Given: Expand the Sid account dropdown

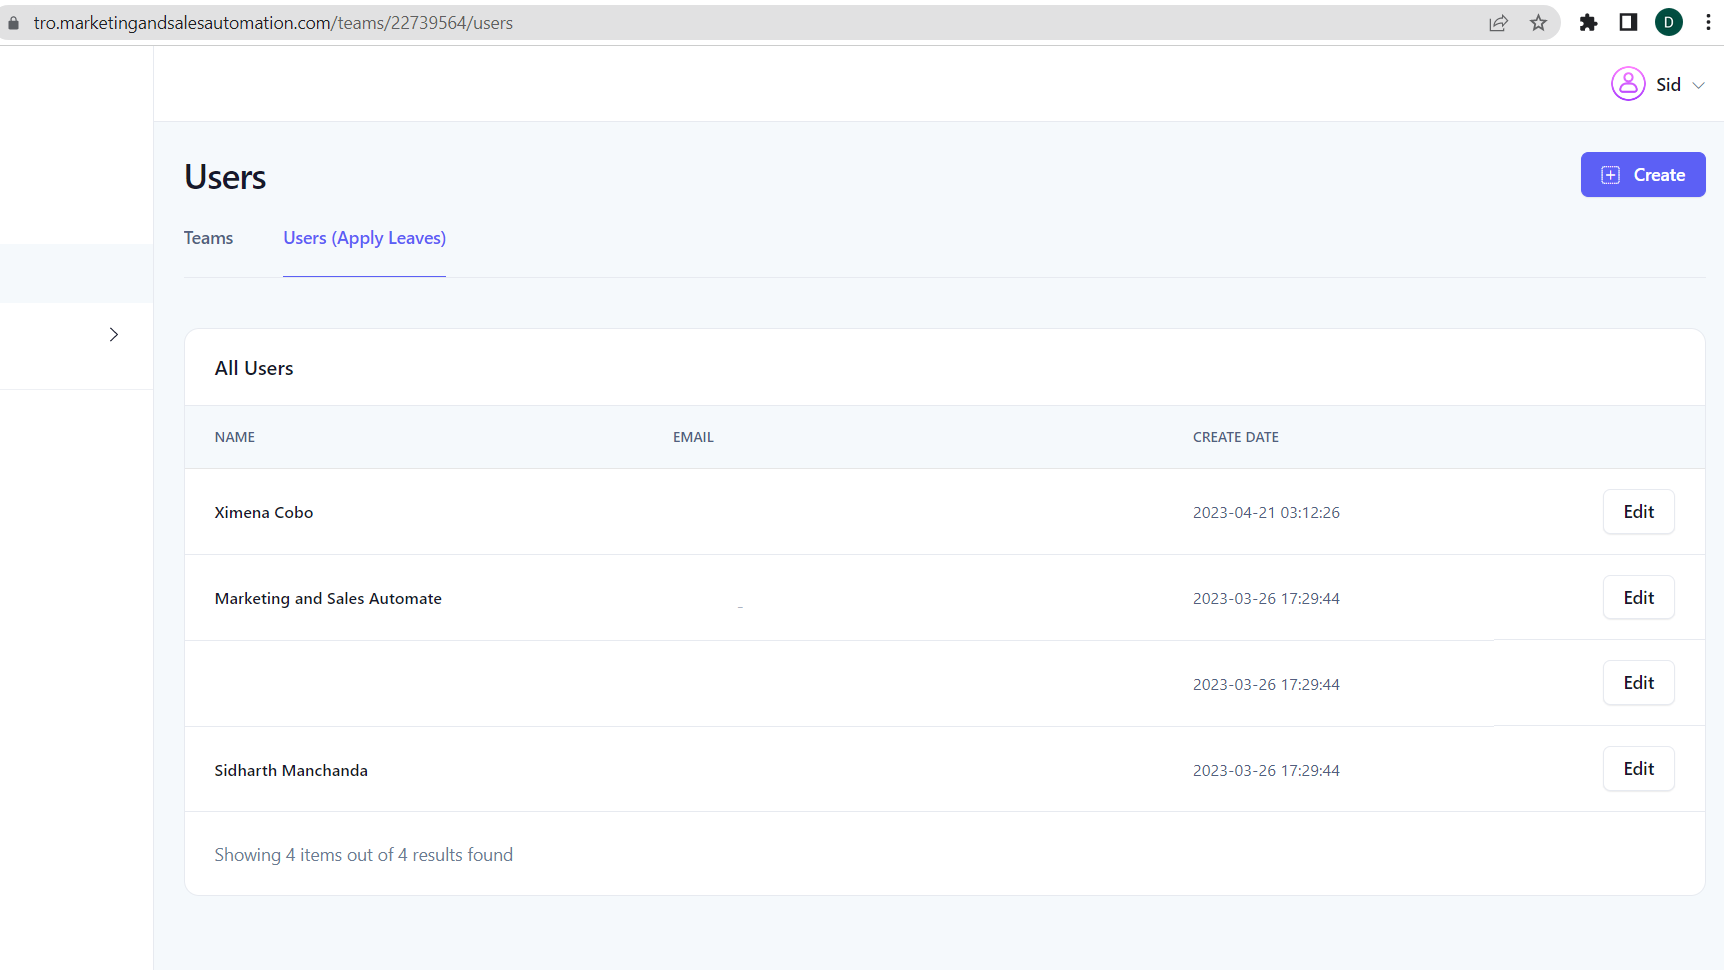Looking at the screenshot, I should coord(1698,85).
